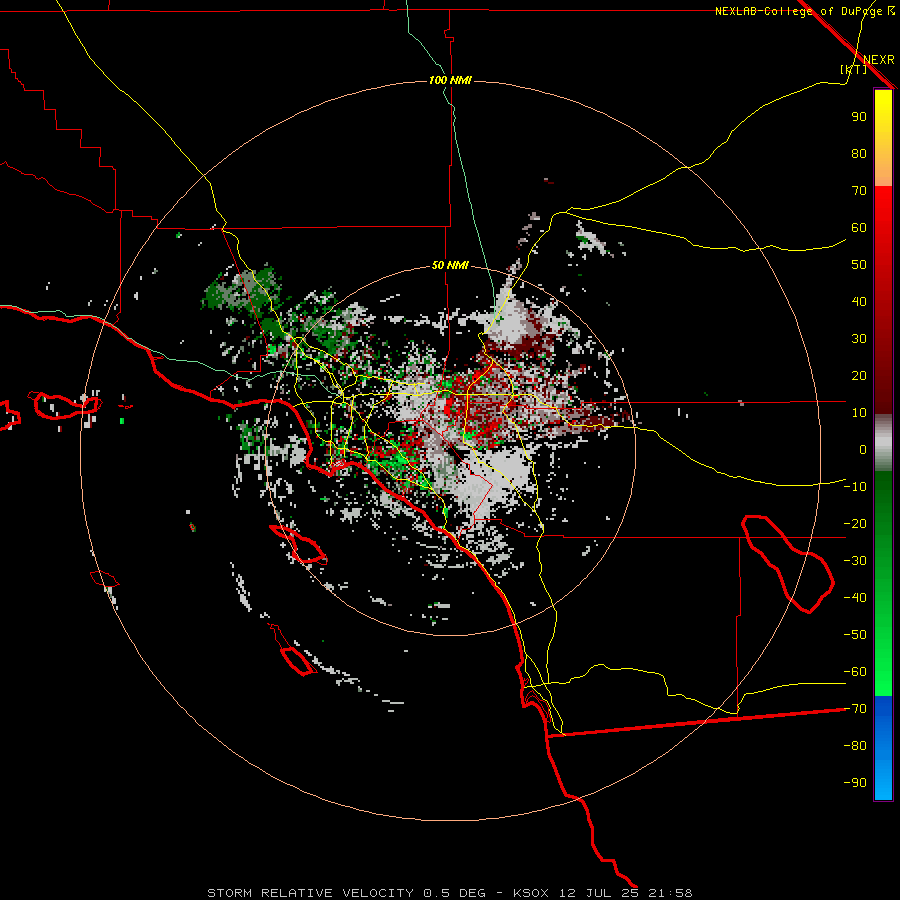Click the 0.5 DEG elevation text

click(455, 893)
